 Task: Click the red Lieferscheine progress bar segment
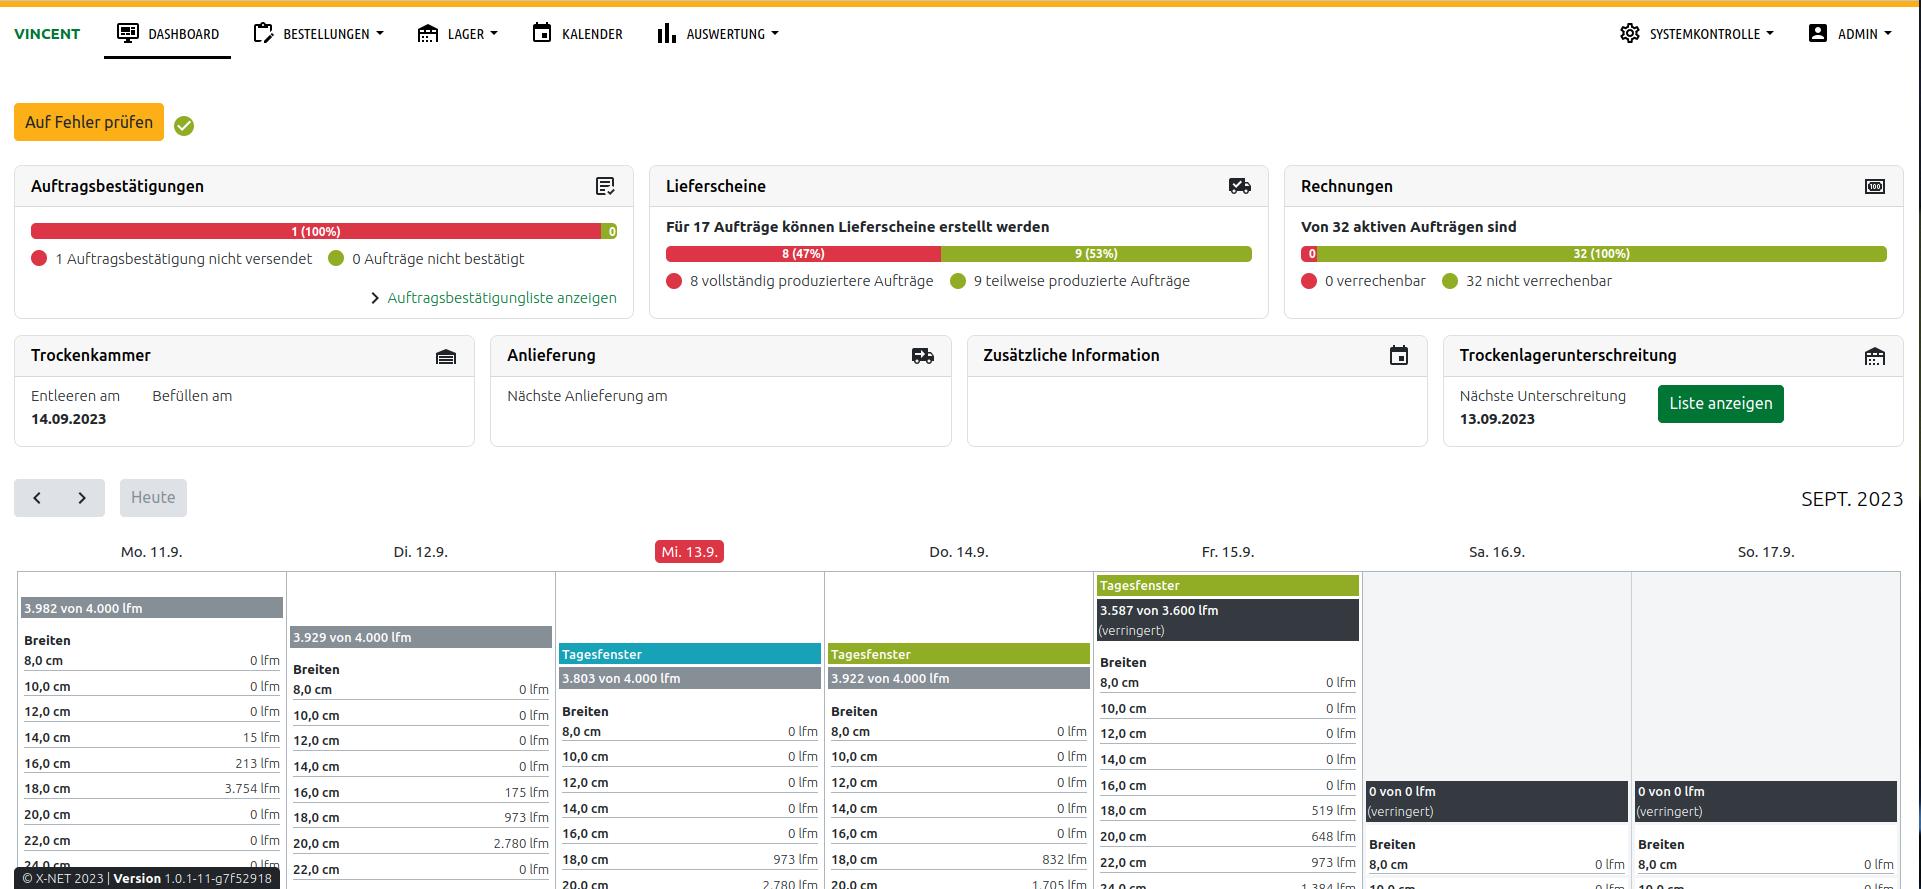(802, 254)
